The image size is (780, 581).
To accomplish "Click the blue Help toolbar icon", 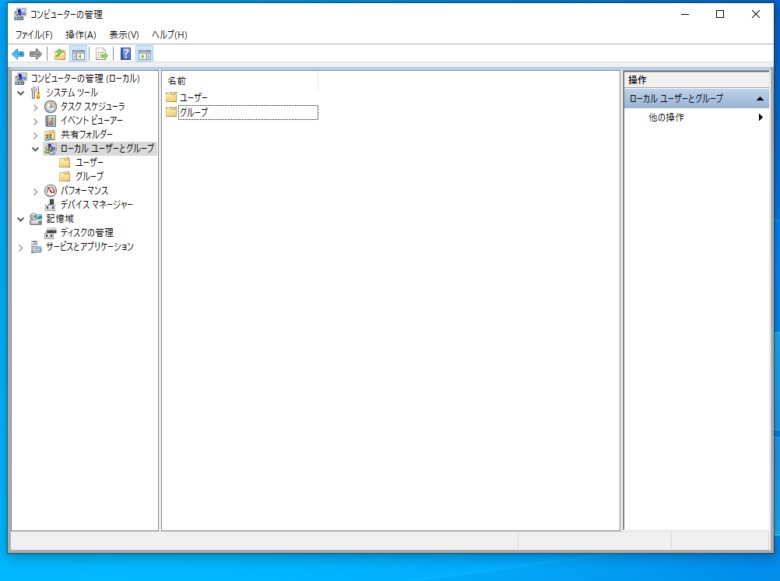I will [126, 54].
